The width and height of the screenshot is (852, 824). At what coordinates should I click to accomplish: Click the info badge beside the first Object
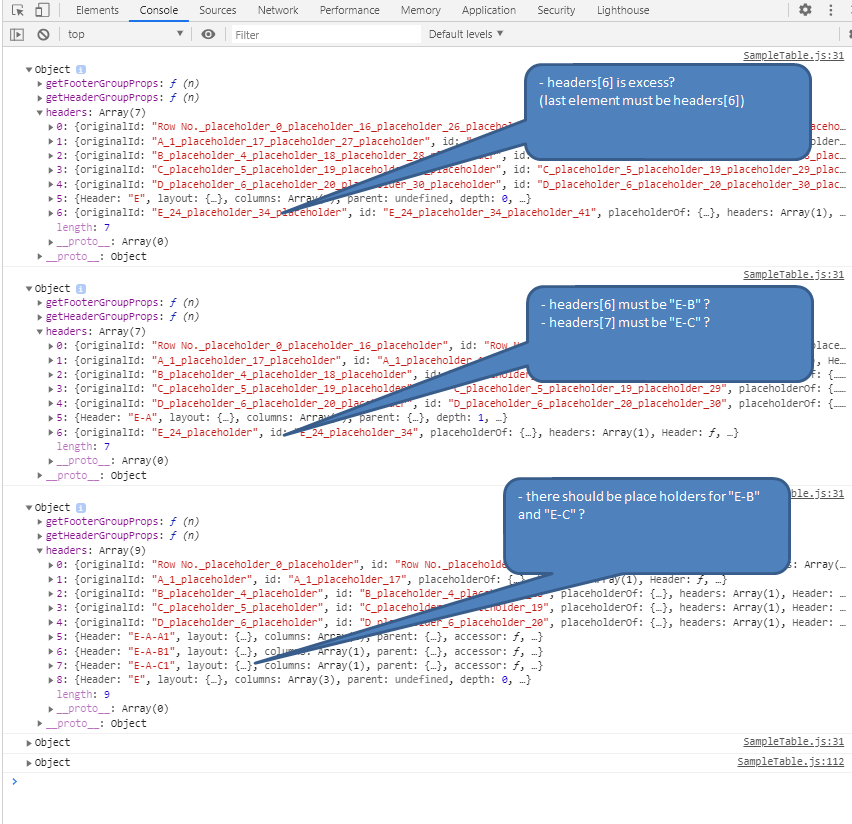coord(81,70)
